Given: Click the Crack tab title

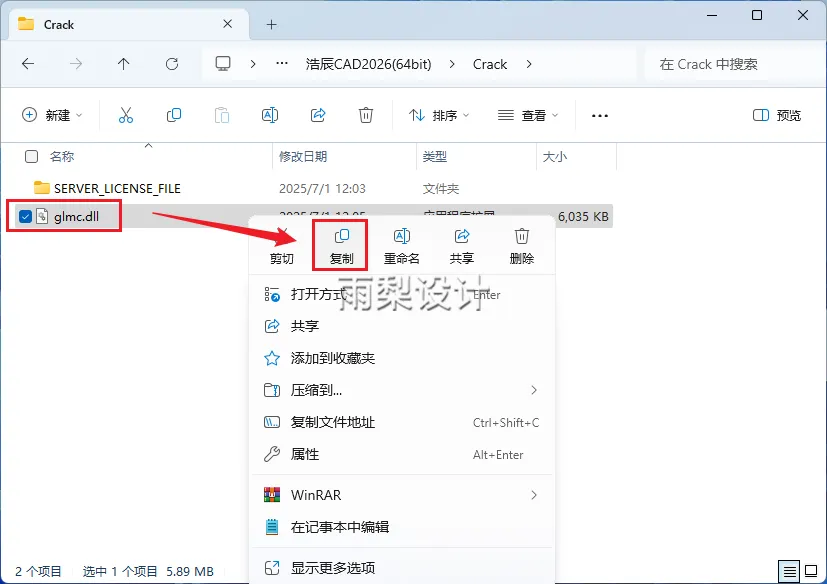Looking at the screenshot, I should coord(59,24).
